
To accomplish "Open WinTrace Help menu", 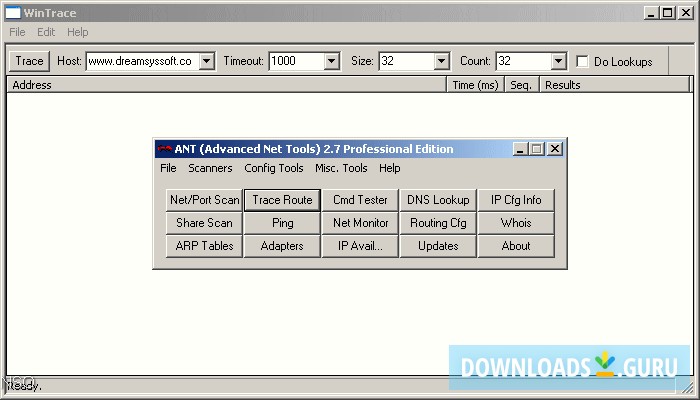I will tap(78, 32).
